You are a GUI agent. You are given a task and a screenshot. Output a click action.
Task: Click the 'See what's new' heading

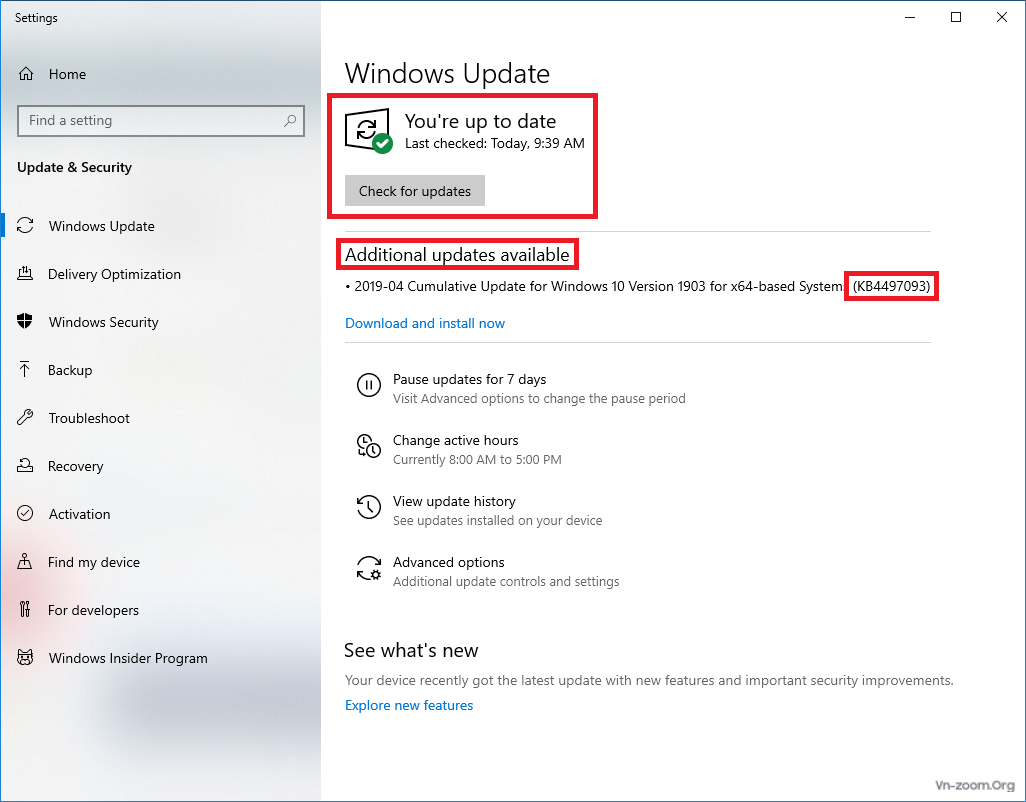[411, 650]
